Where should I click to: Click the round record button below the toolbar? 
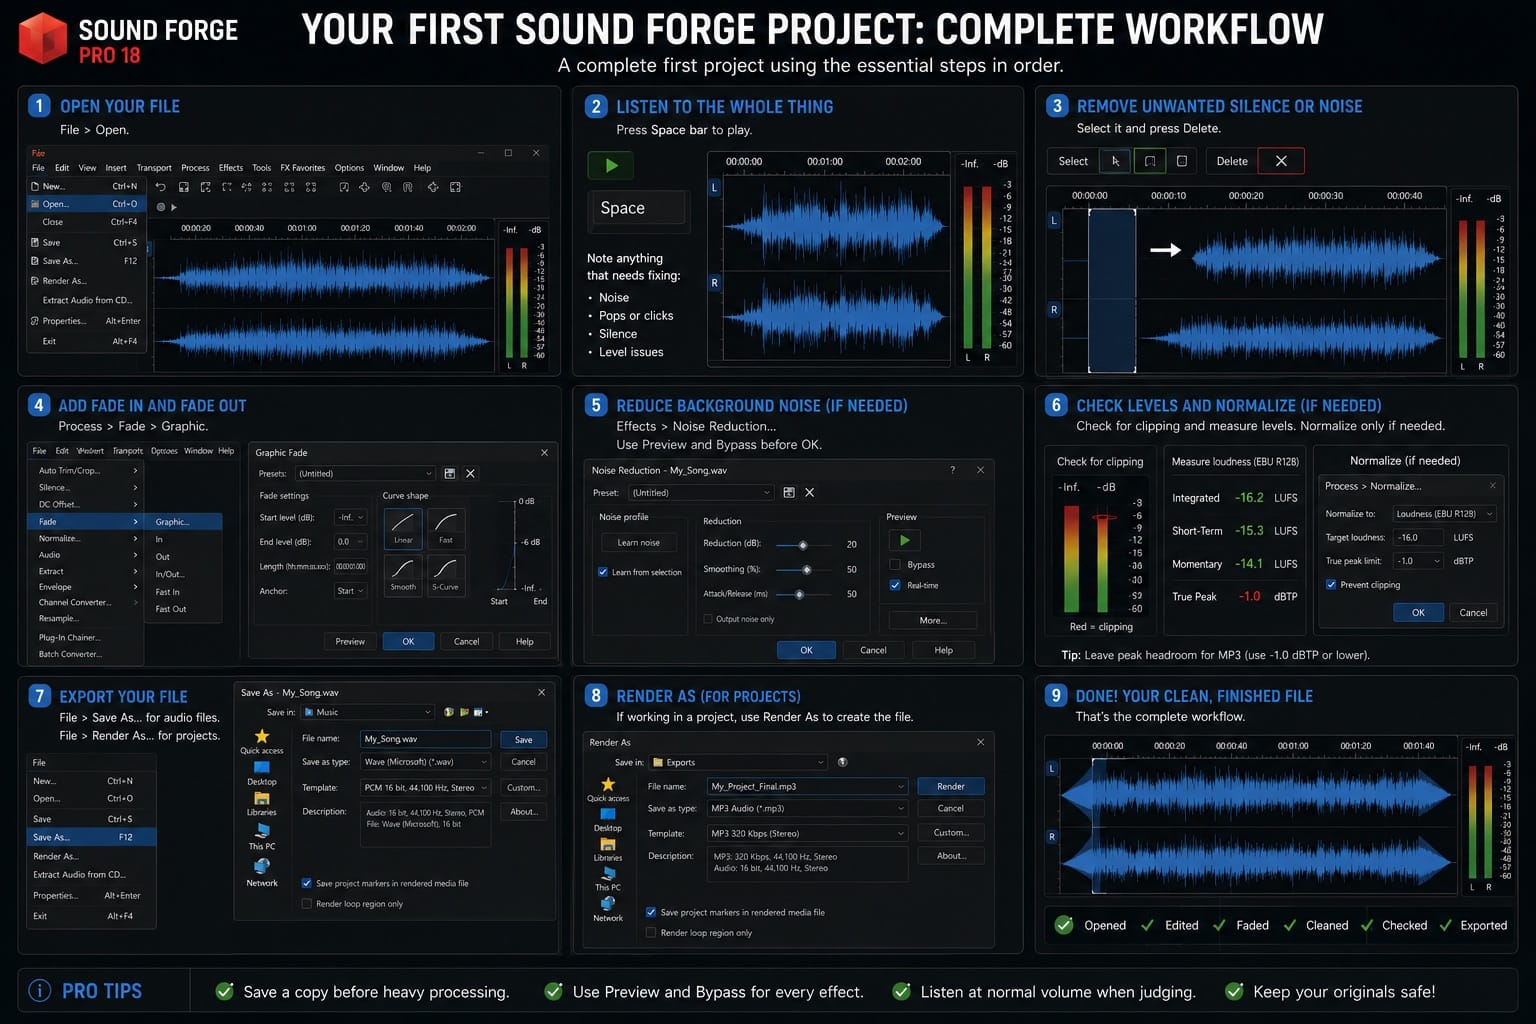pos(160,207)
